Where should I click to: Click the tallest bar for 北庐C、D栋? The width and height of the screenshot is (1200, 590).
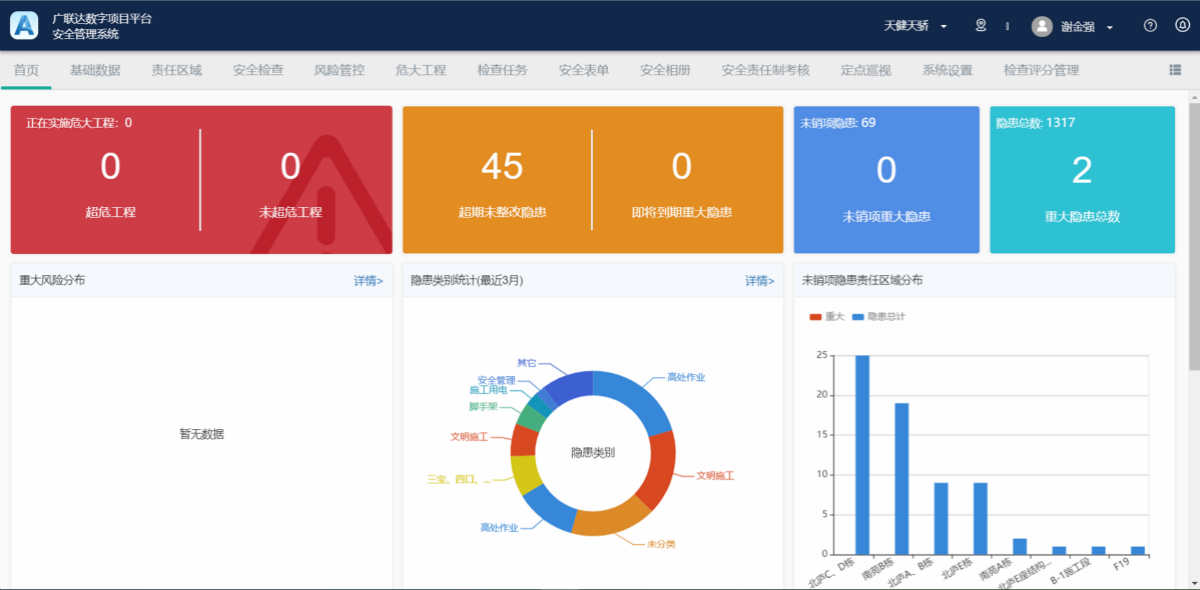[862, 454]
